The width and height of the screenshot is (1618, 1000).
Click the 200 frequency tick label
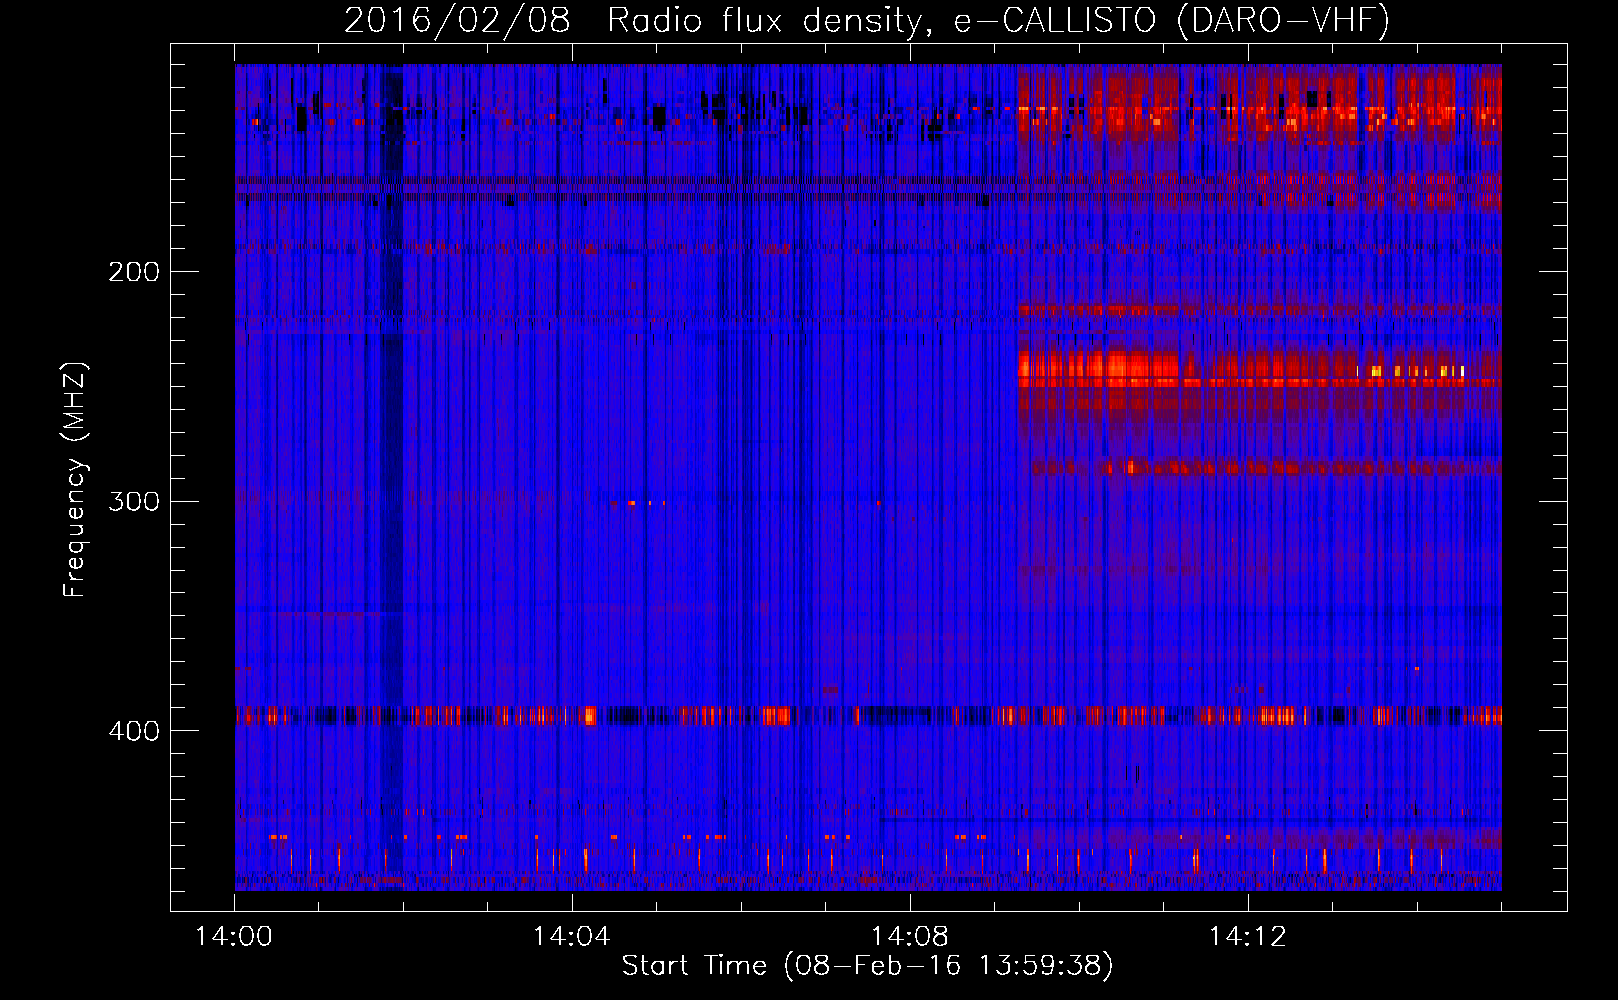(134, 272)
